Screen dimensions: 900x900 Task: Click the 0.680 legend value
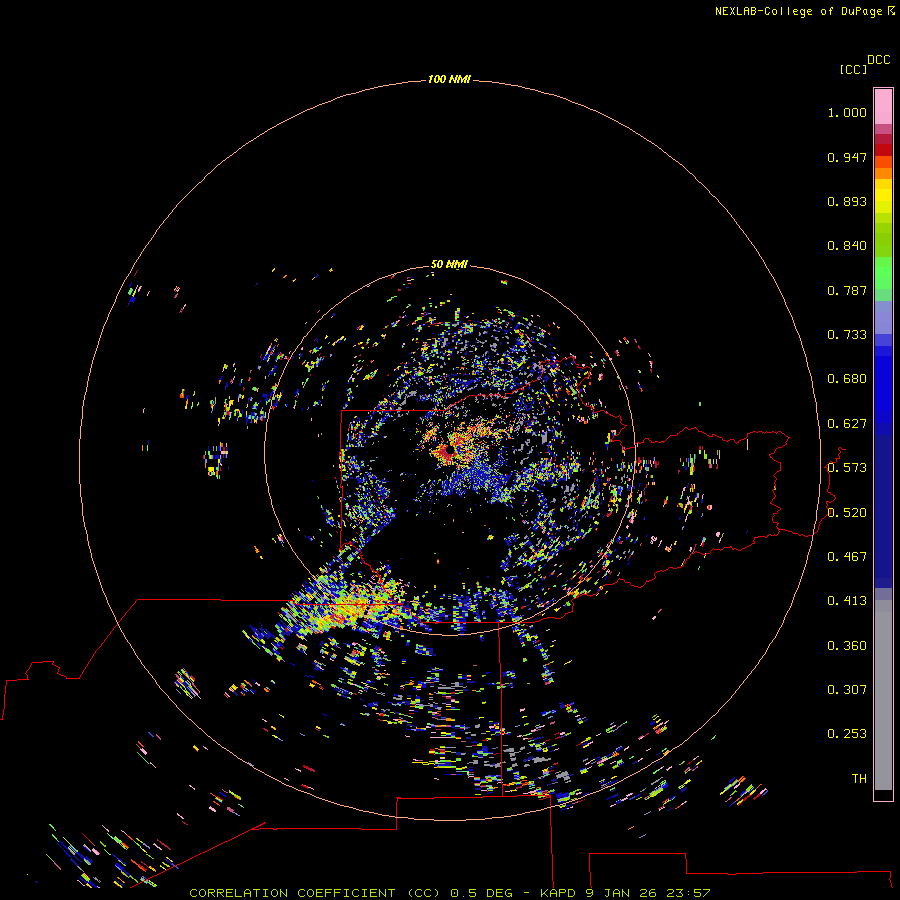coord(847,379)
